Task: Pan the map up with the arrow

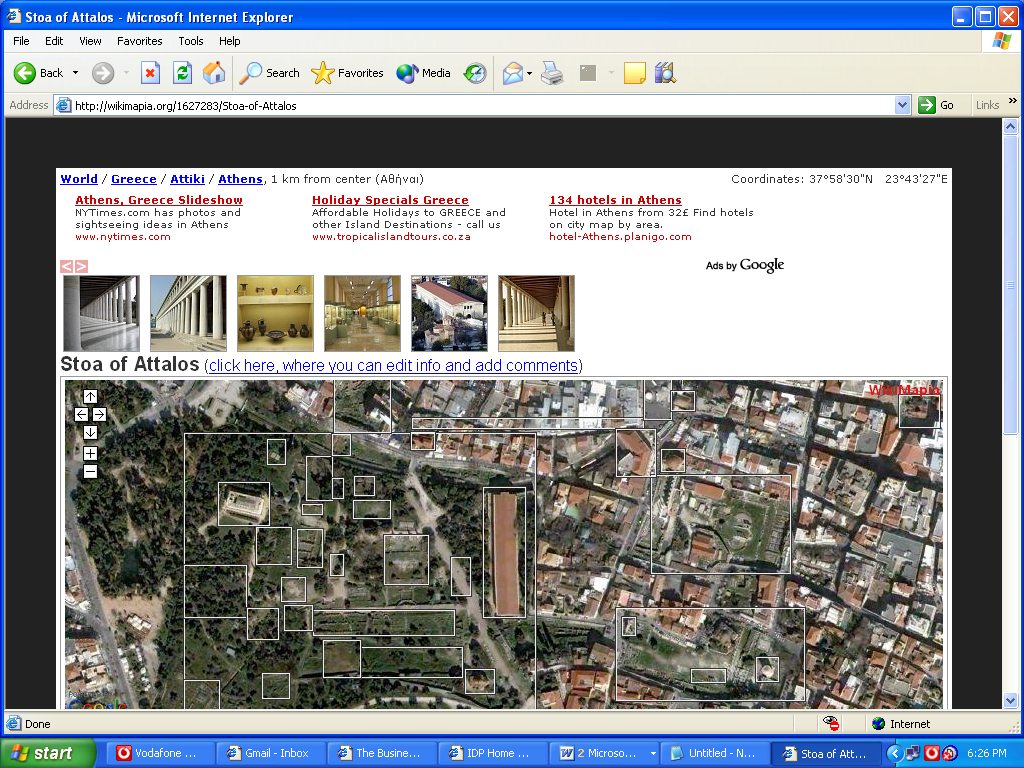Action: click(90, 396)
